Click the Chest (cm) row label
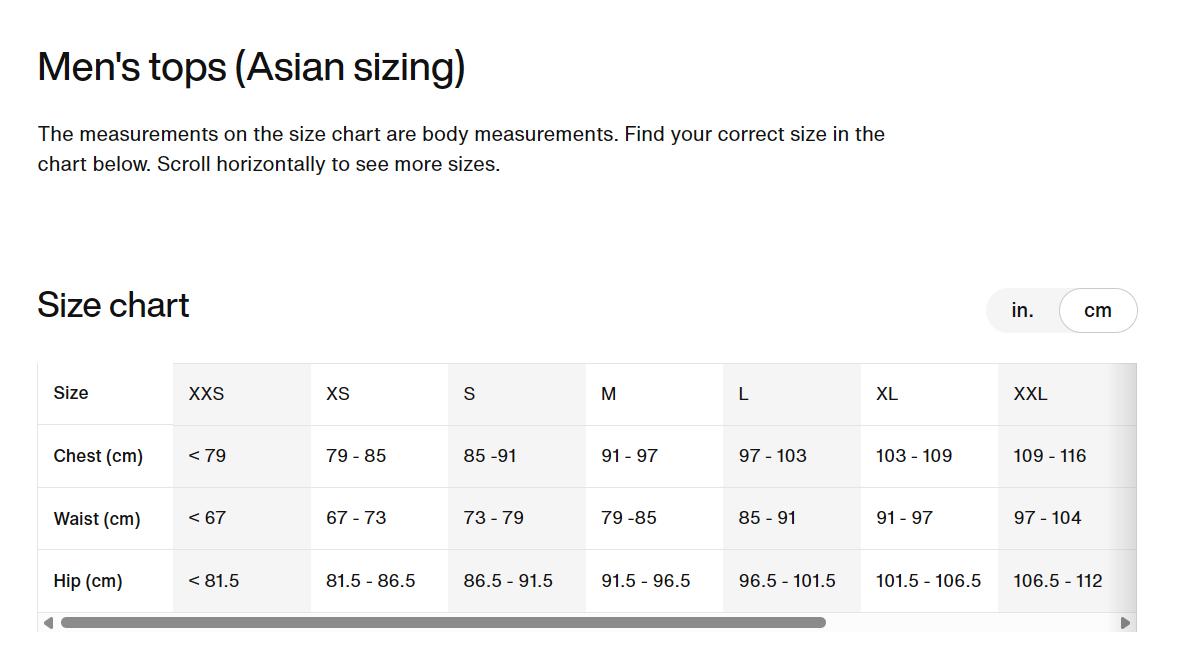This screenshot has width=1191, height=647. [x=98, y=456]
